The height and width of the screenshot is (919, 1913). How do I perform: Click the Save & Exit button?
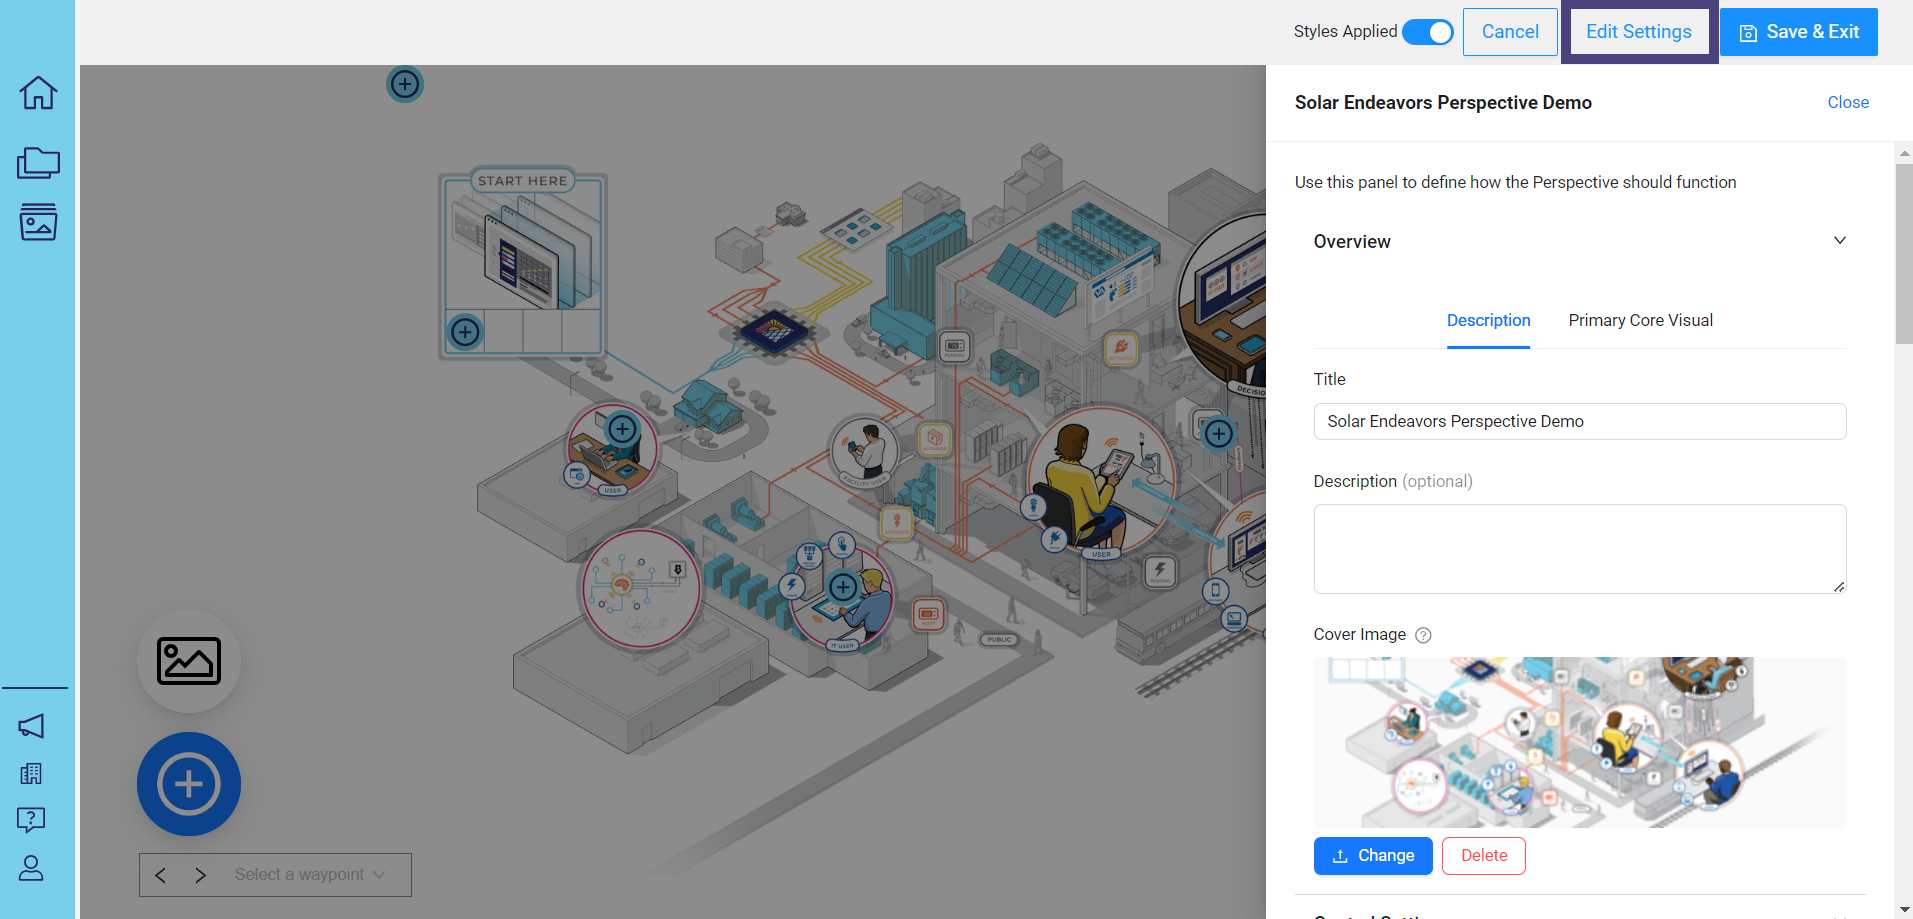pyautogui.click(x=1798, y=32)
